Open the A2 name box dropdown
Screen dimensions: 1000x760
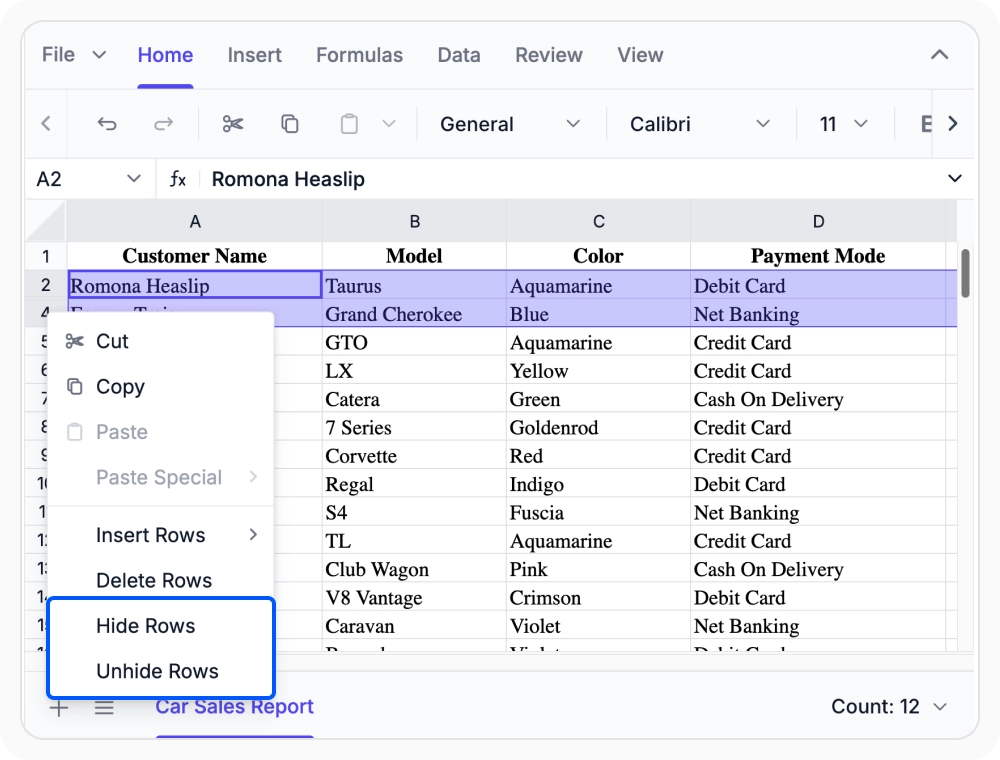133,179
